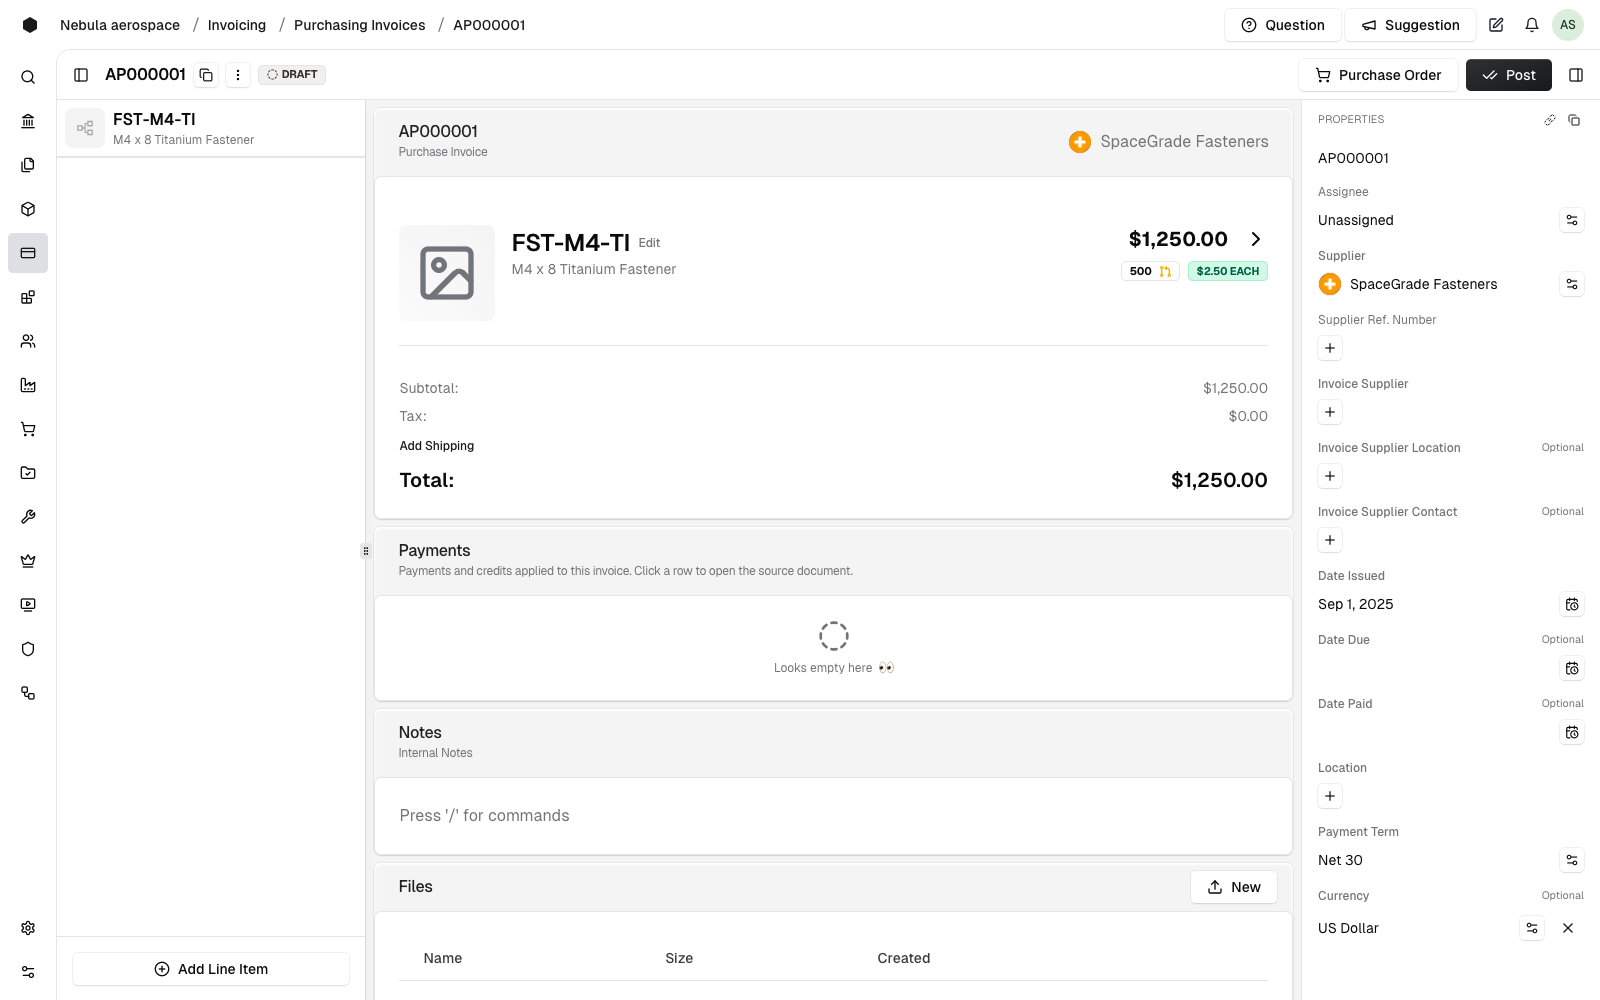The height and width of the screenshot is (1000, 1600).
Task: Open the shopping cart icon in sidebar
Action: (28, 429)
